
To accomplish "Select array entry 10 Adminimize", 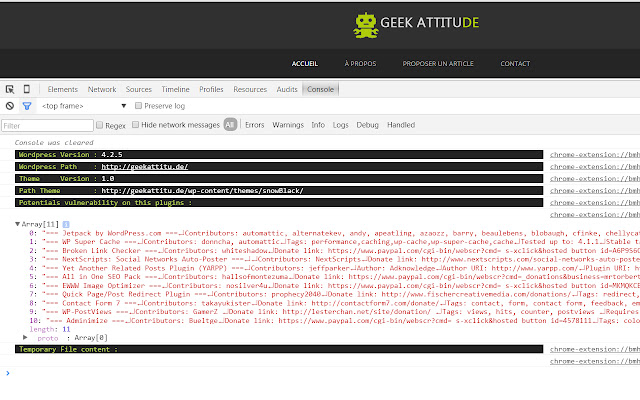I will [335, 321].
